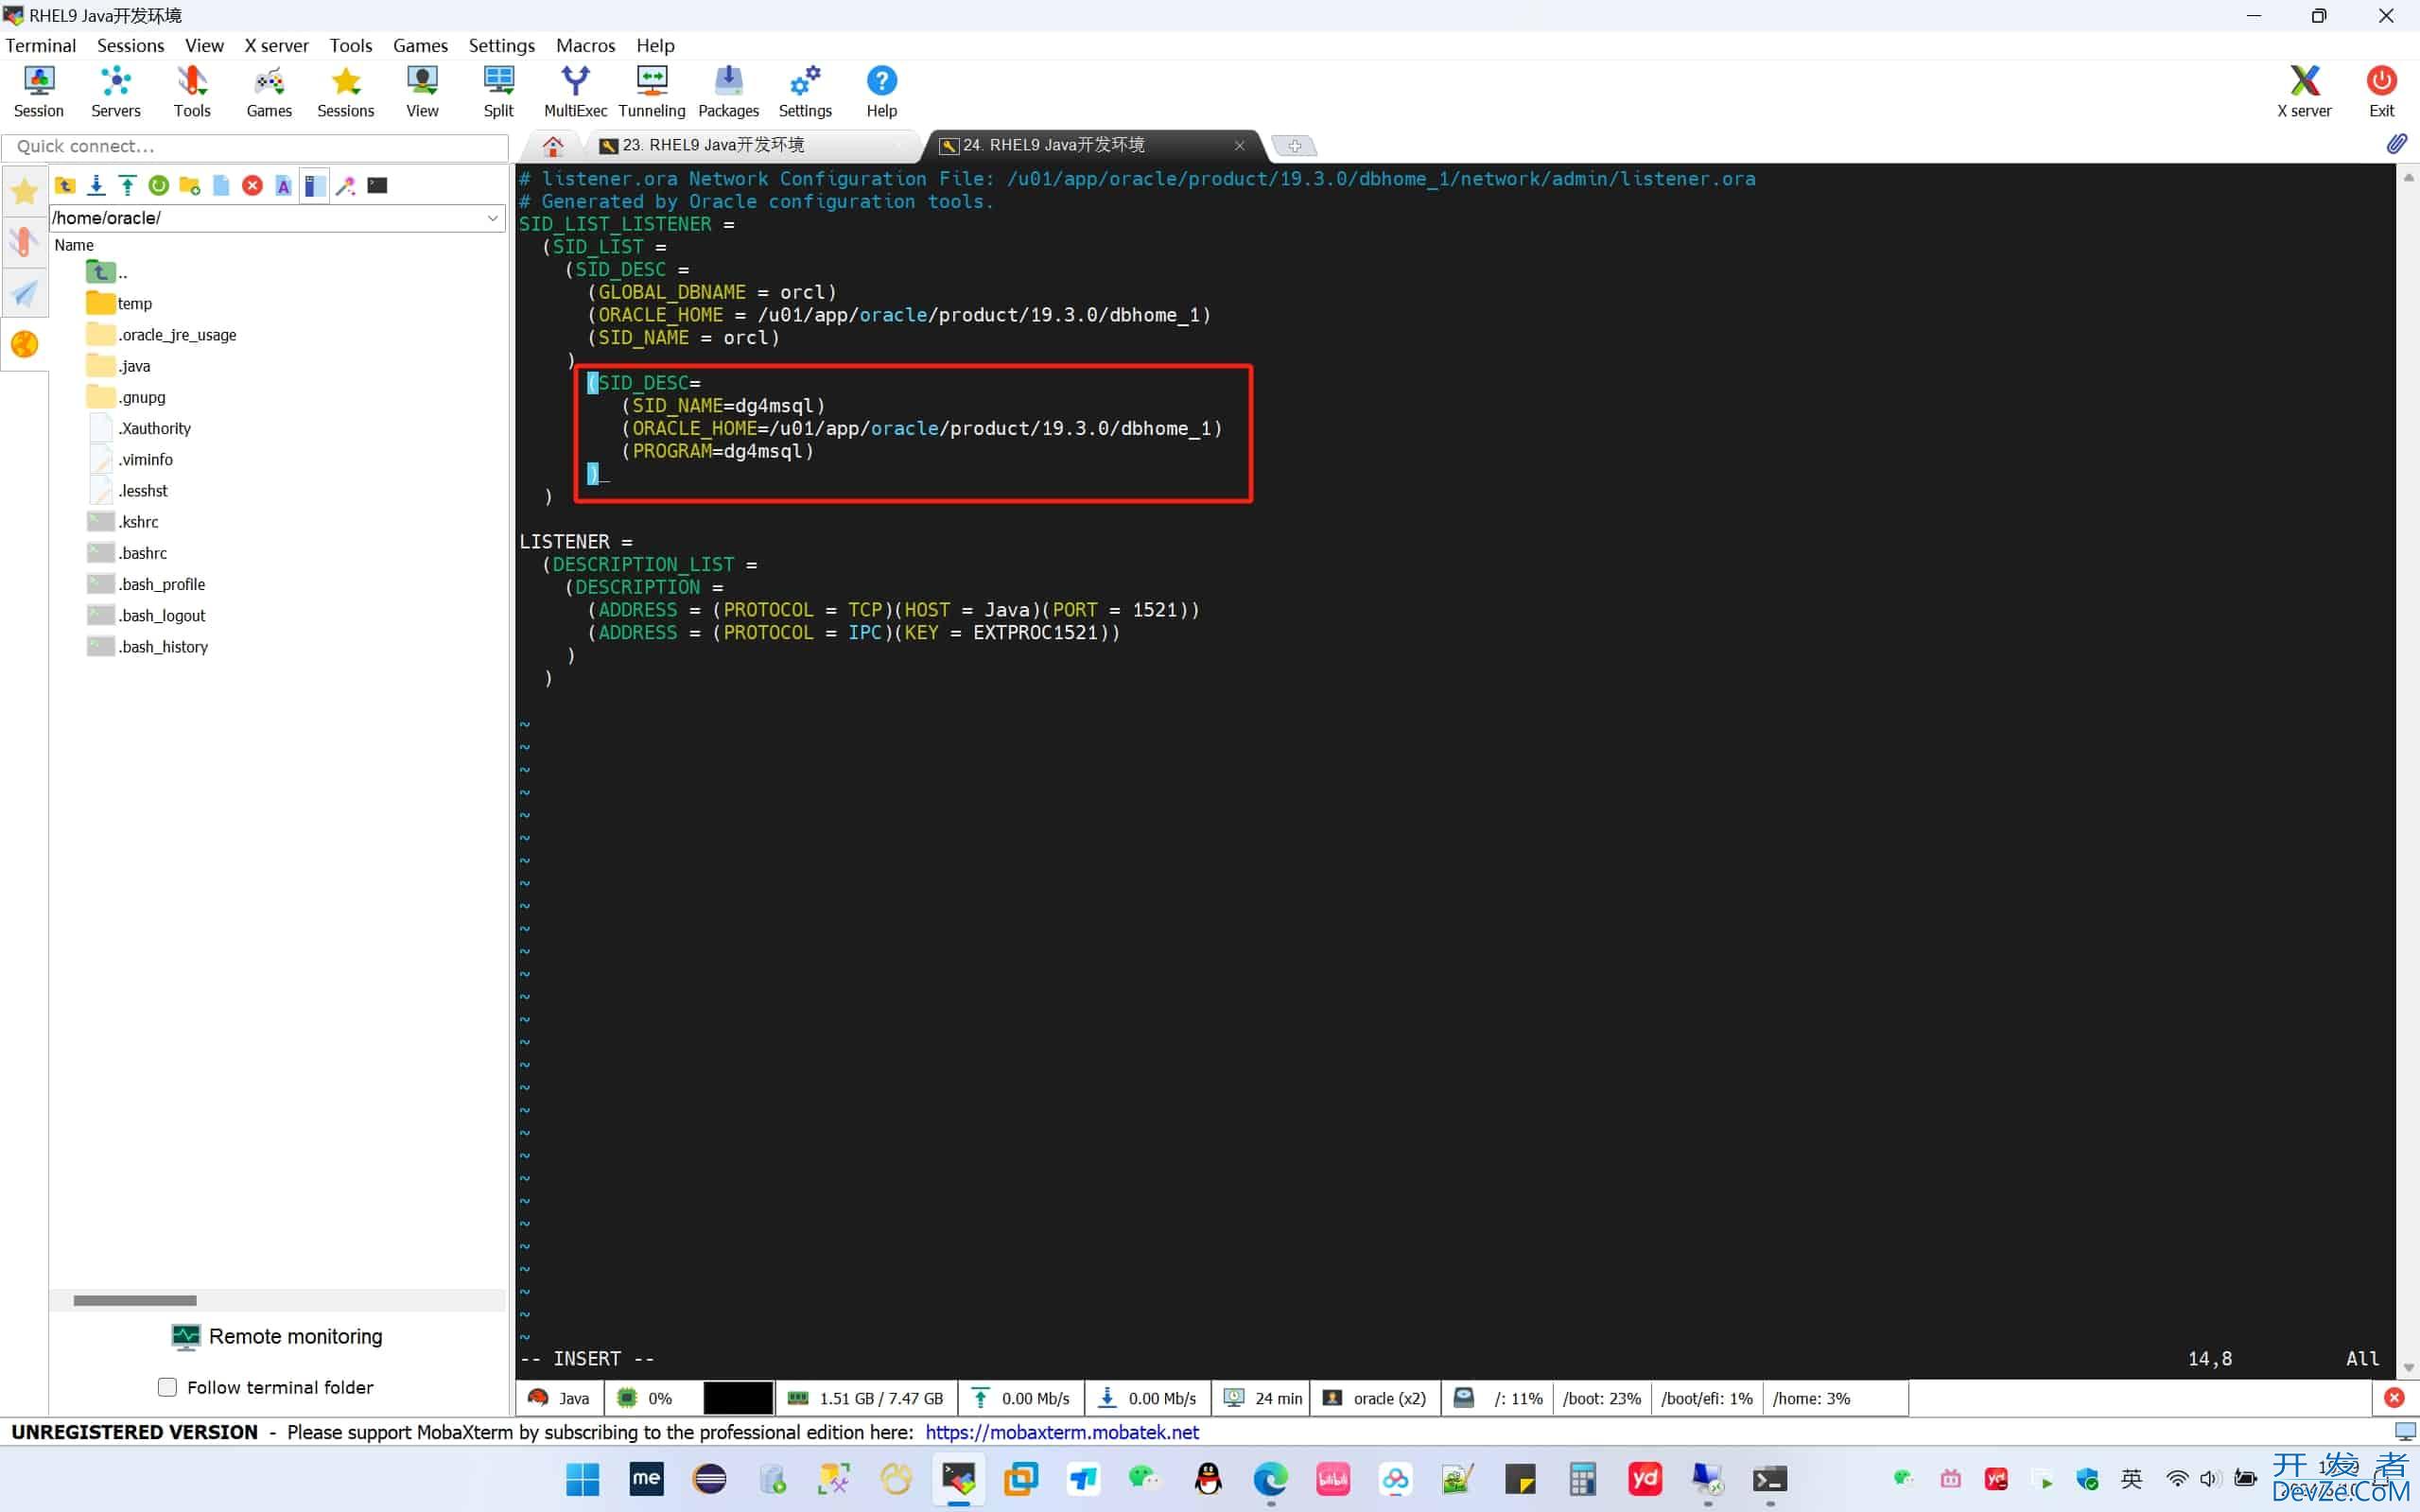Click the Name column header
This screenshot has height=1512, width=2420.
click(74, 245)
